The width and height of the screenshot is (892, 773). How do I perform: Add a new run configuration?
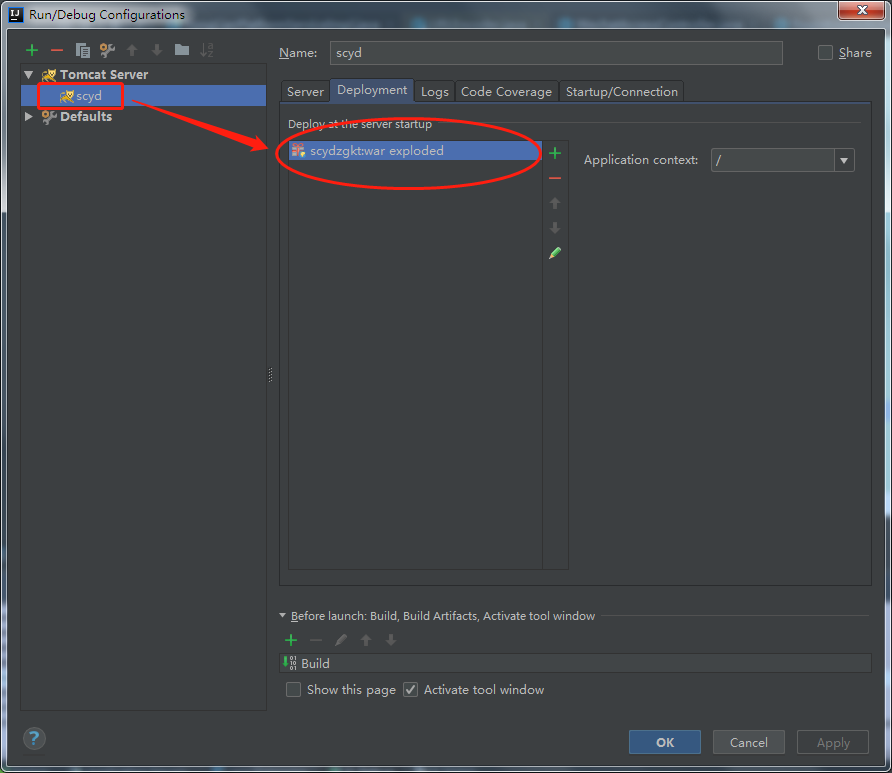(x=31, y=50)
